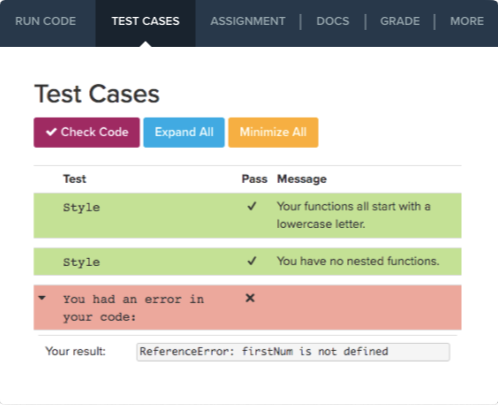Click the ReferenceError result text field
The width and height of the screenshot is (498, 405).
click(x=293, y=352)
